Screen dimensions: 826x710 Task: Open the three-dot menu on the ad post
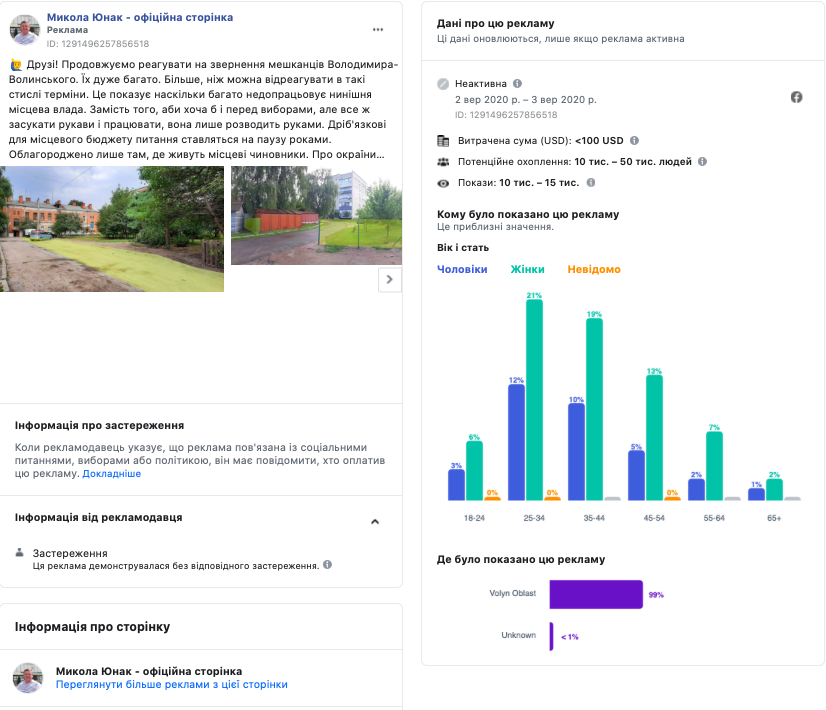pos(377,29)
